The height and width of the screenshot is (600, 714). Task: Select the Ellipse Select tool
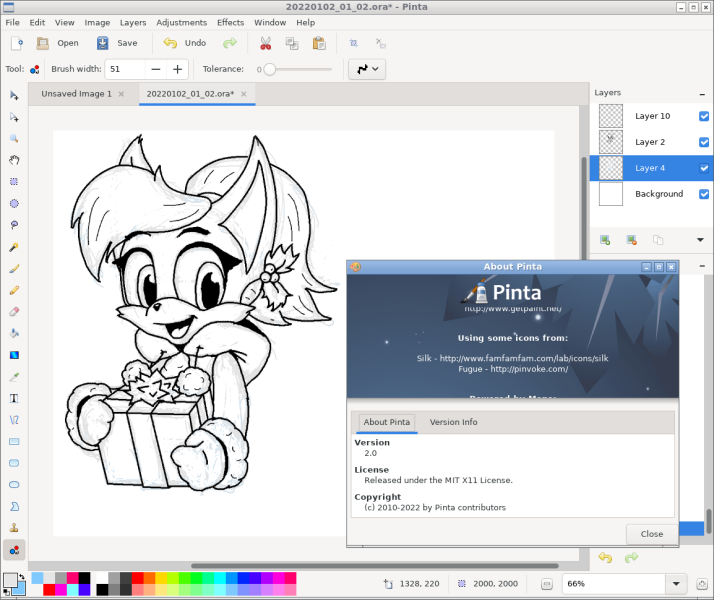pos(14,203)
